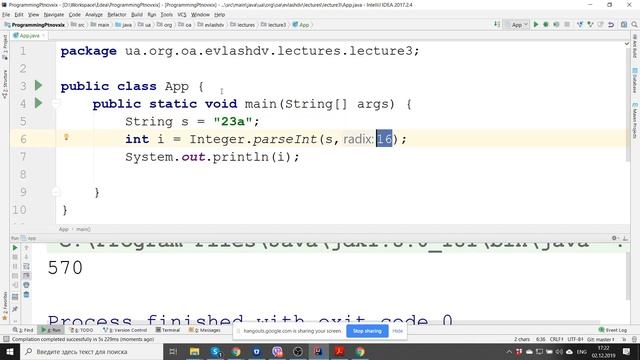This screenshot has width=640, height=360.
Task: Open the File menu
Action: 6,15
